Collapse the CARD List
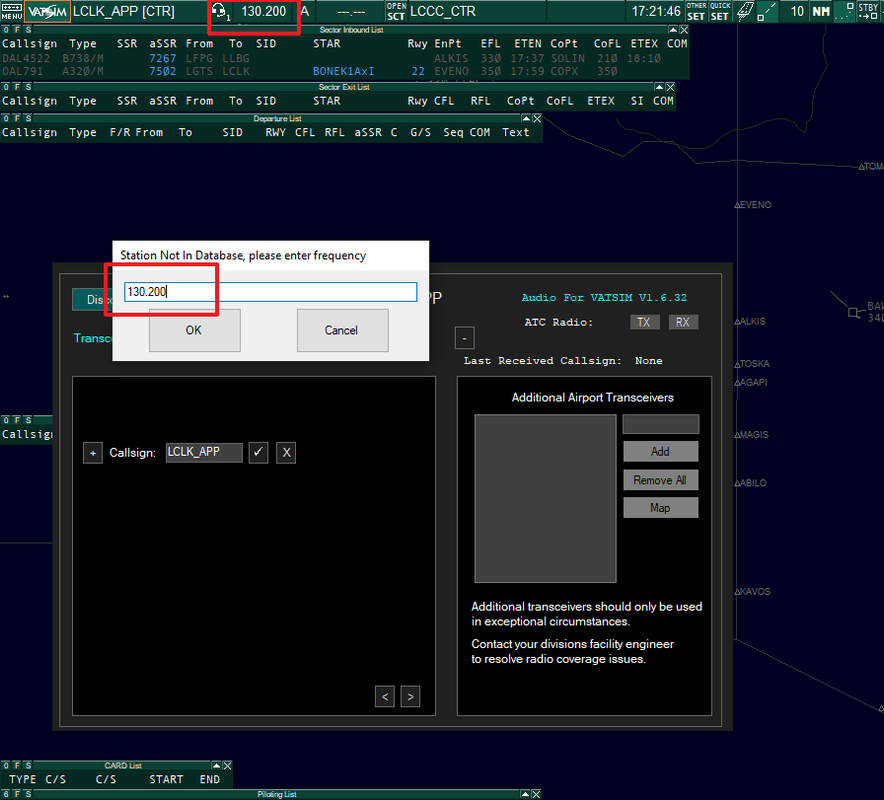 [216, 766]
